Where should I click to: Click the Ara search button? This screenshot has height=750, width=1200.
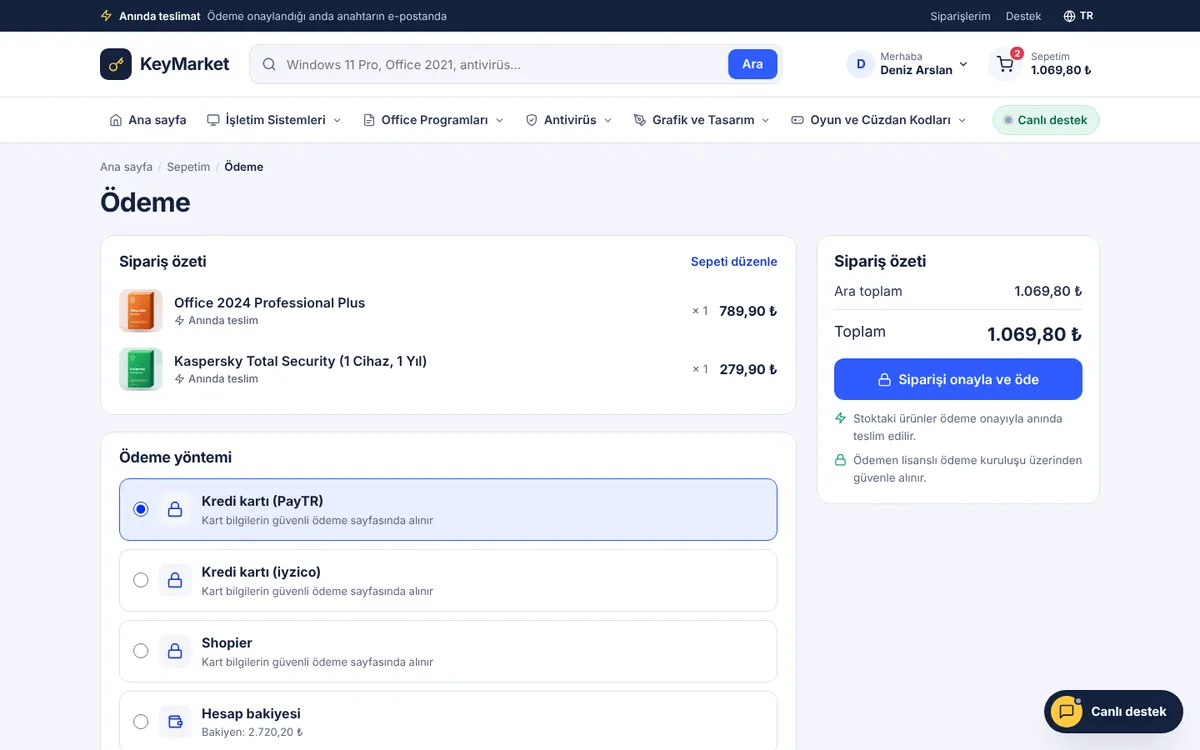point(753,64)
